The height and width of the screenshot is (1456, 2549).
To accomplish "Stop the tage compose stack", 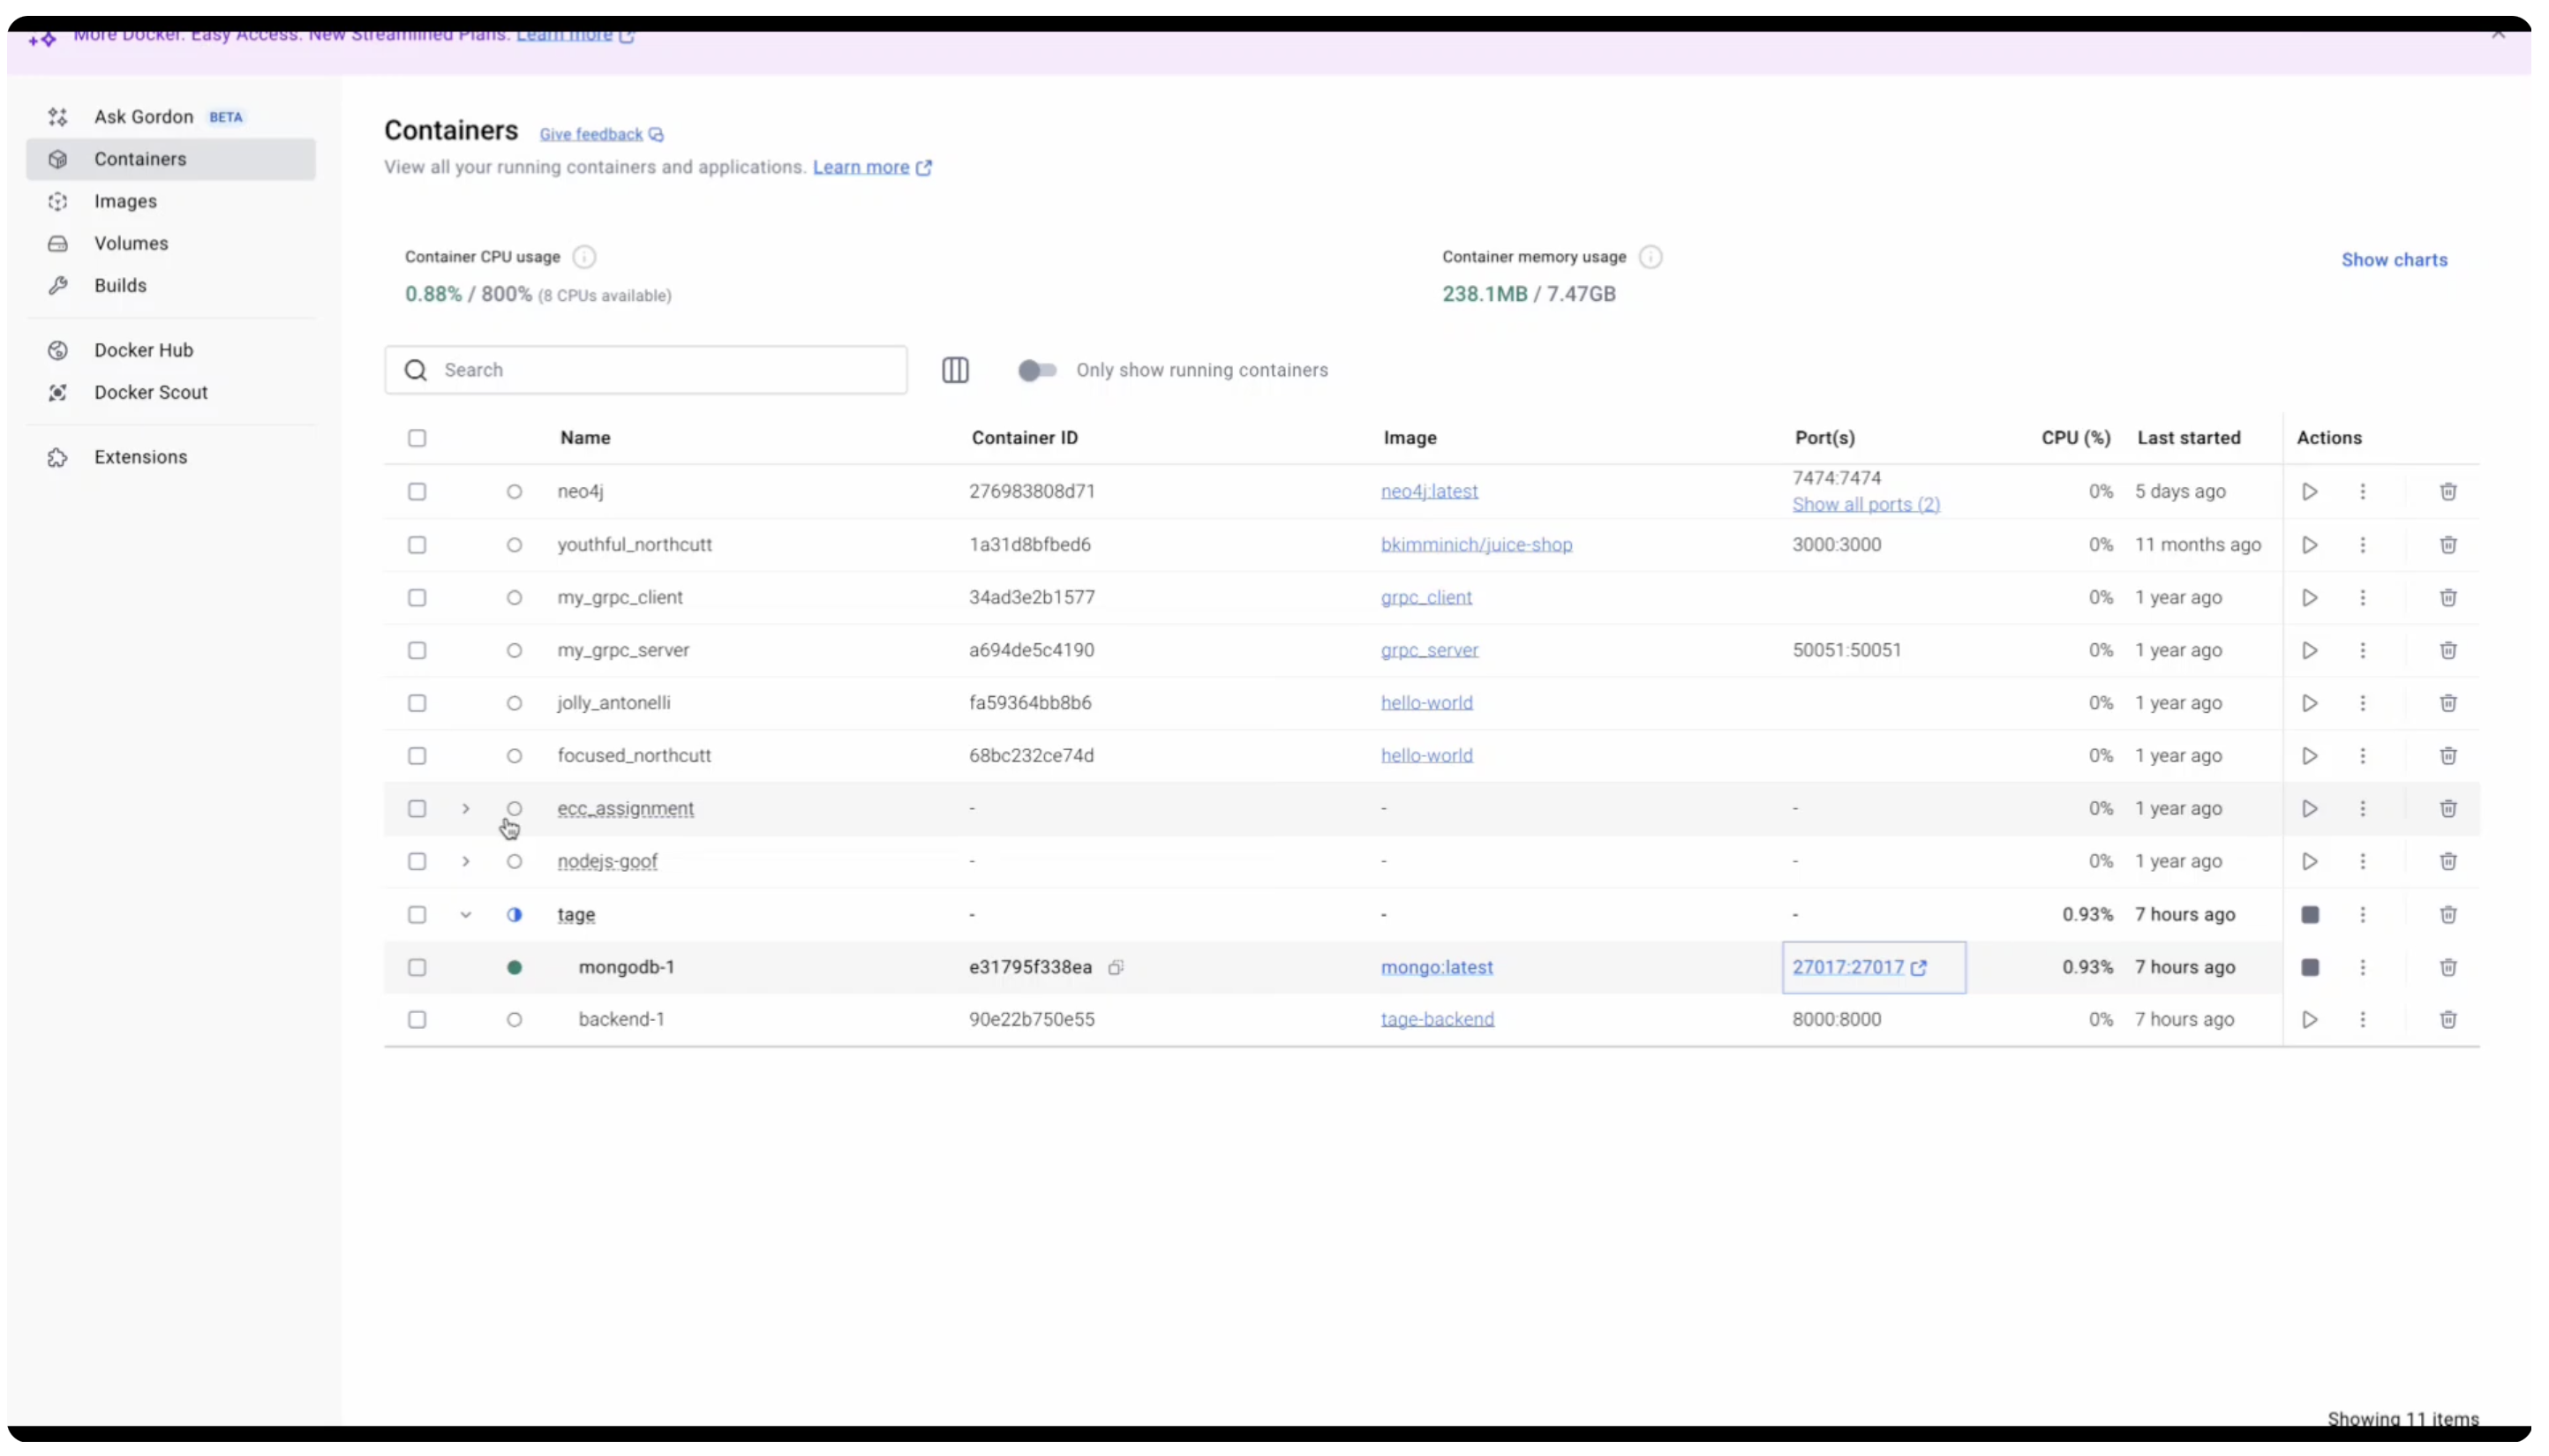I will pos(2309,914).
